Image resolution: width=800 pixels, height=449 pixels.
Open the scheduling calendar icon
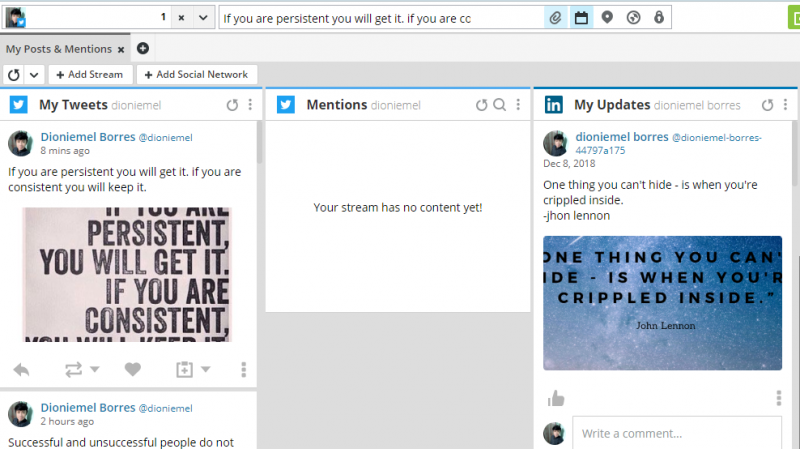pyautogui.click(x=581, y=18)
